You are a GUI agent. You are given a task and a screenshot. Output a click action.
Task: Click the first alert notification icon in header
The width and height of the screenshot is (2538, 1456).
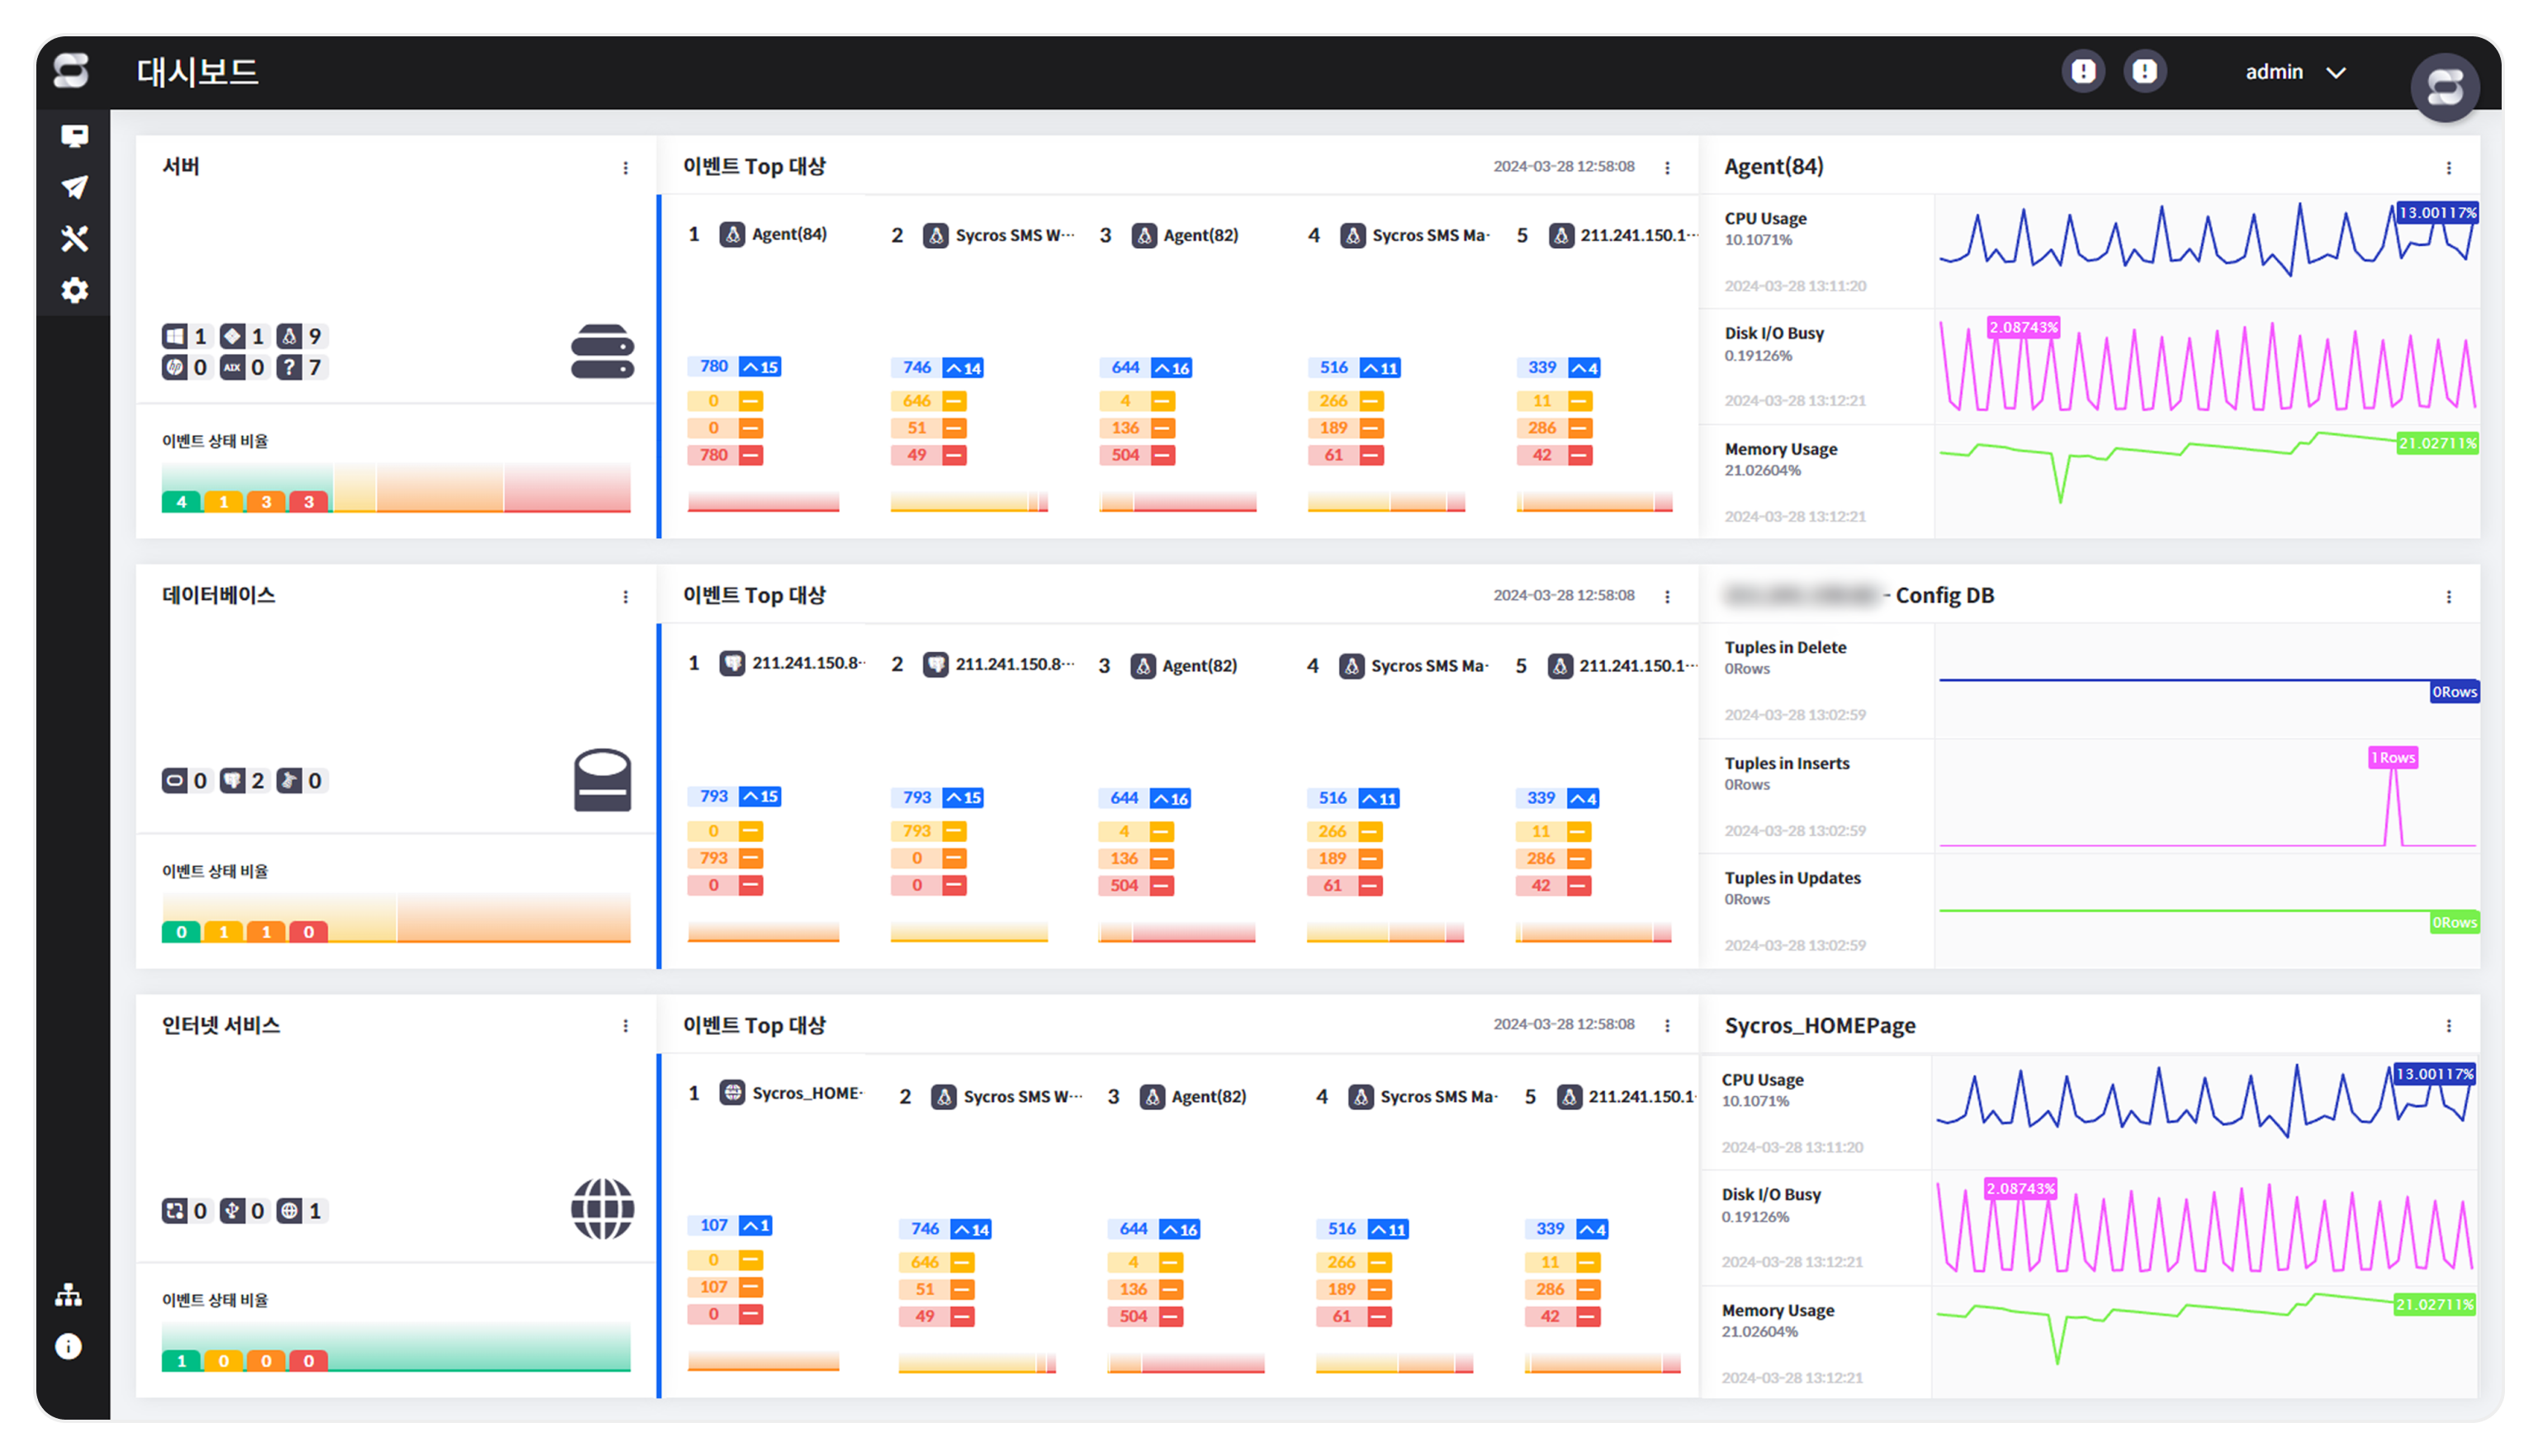click(2083, 72)
